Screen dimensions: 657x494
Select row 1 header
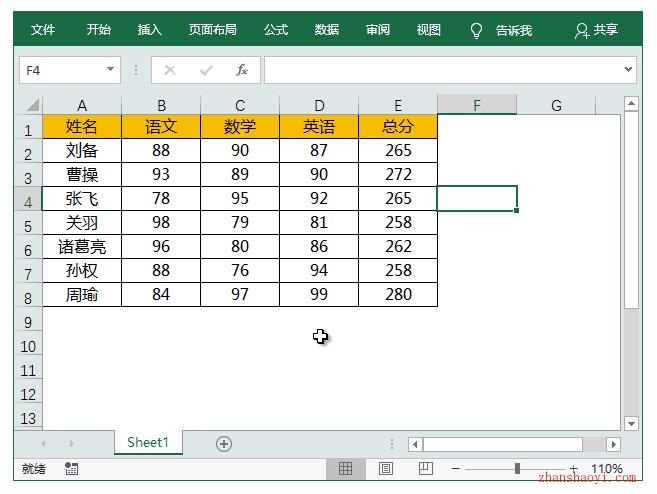click(x=28, y=127)
